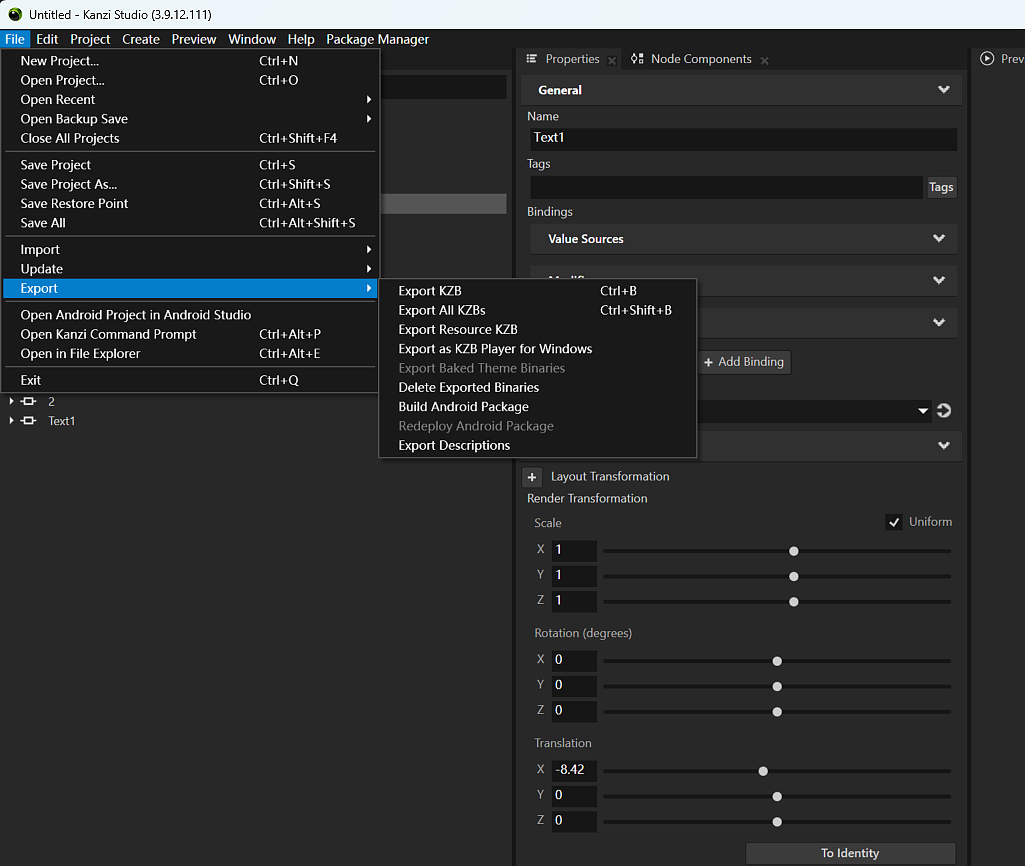1025x866 pixels.
Task: Open the Preview menu
Action: pyautogui.click(x=193, y=39)
